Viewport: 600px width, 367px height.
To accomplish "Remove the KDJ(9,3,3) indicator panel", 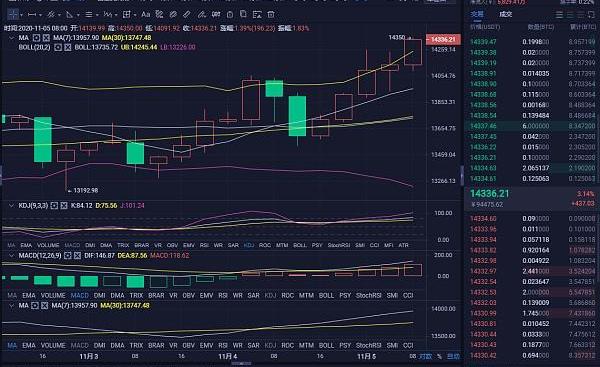I will pyautogui.click(x=64, y=206).
